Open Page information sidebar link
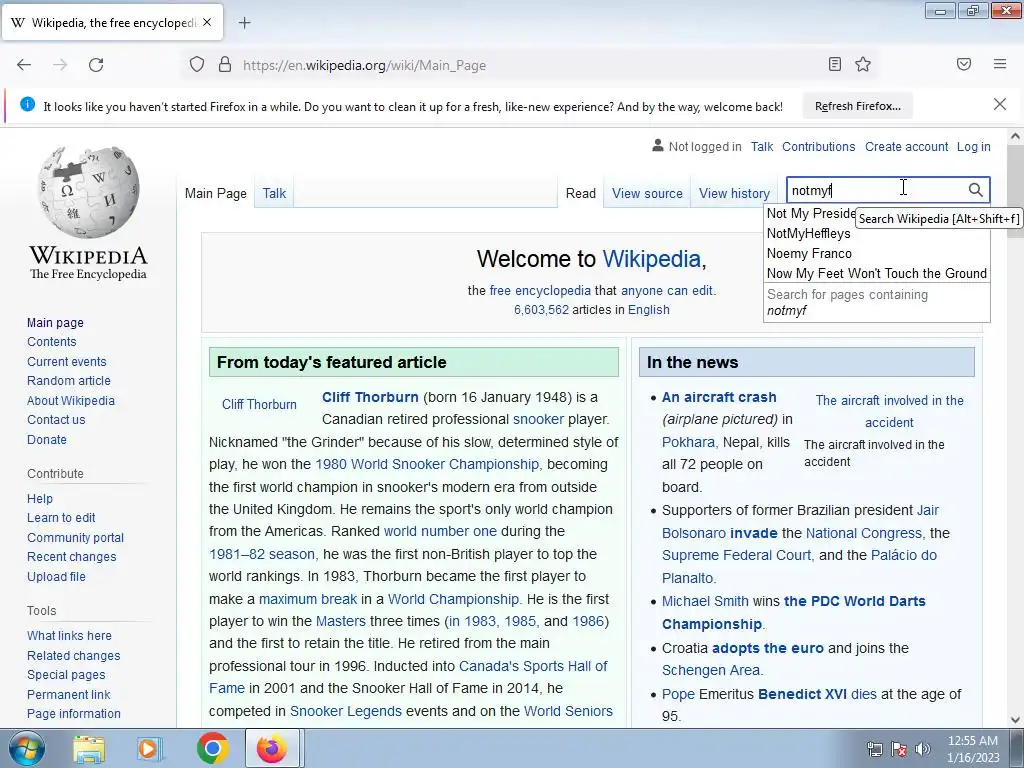Screen dimensions: 1024x768 [74, 714]
